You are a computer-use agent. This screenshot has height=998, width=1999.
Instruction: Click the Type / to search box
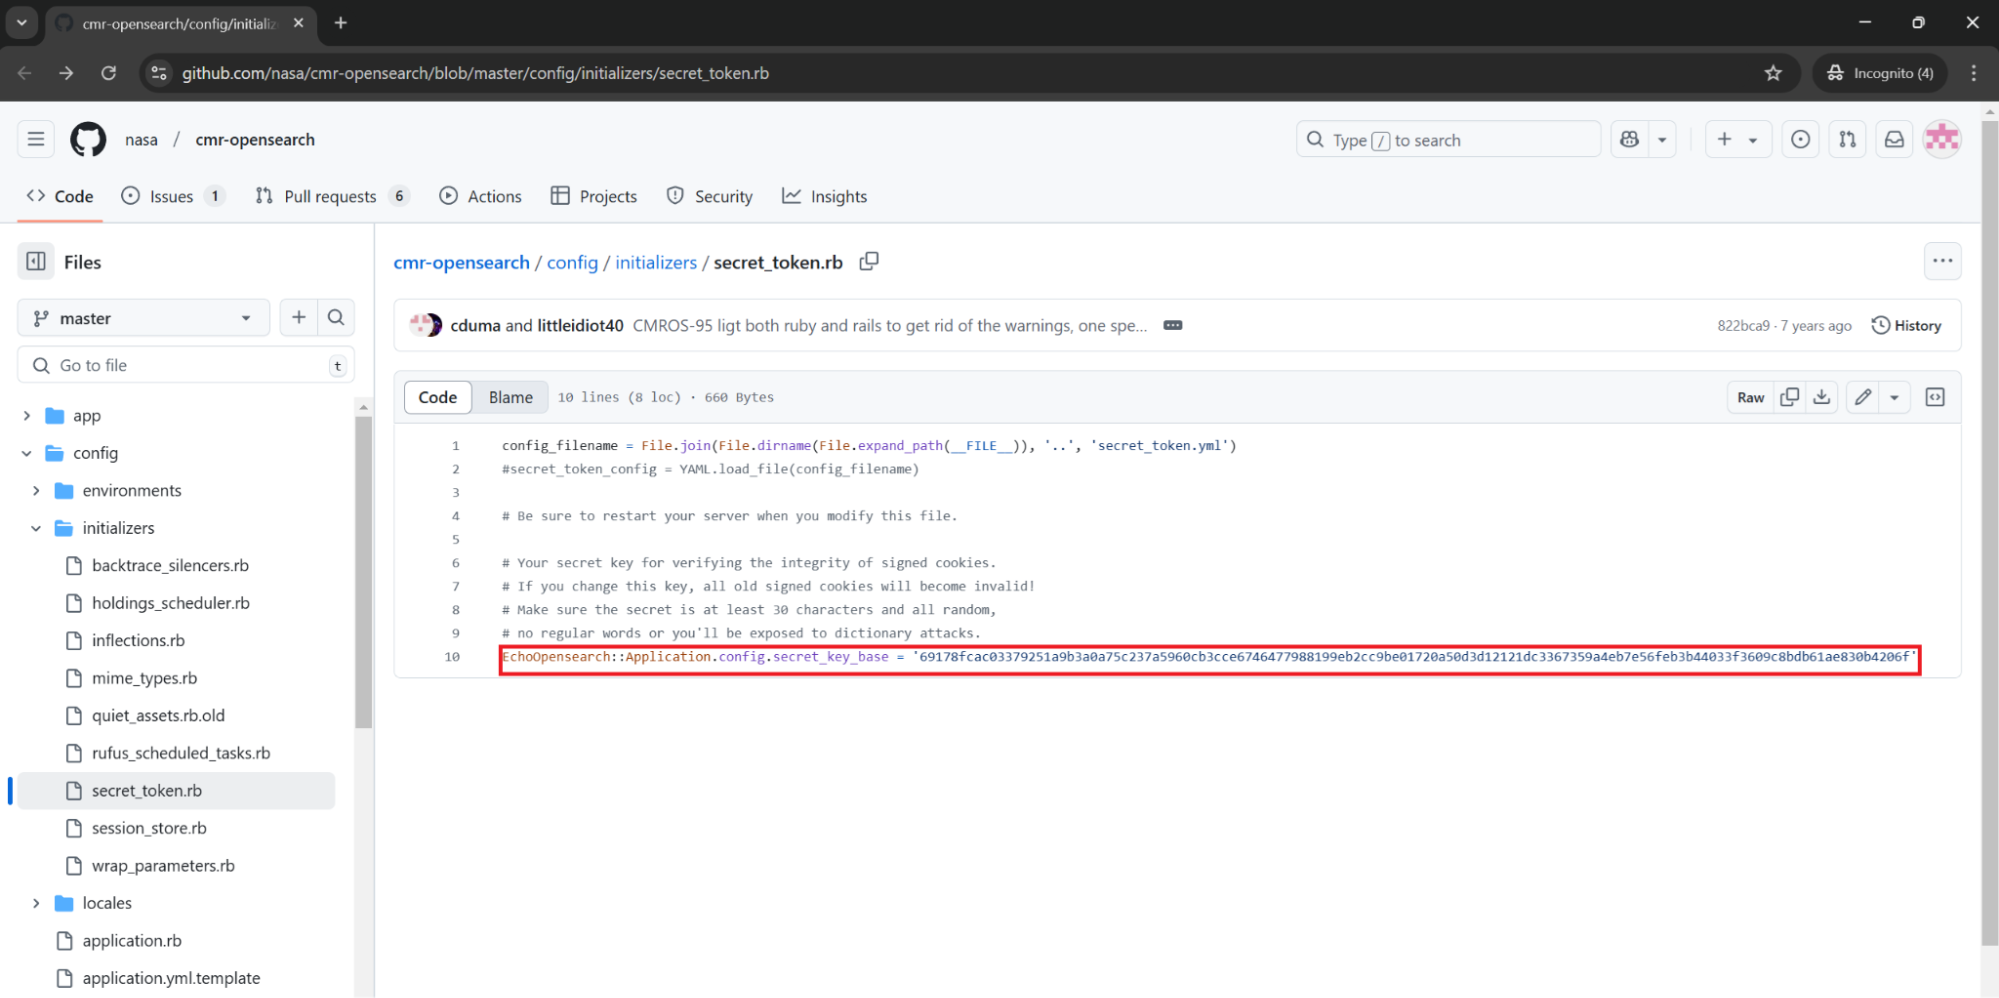1448,140
